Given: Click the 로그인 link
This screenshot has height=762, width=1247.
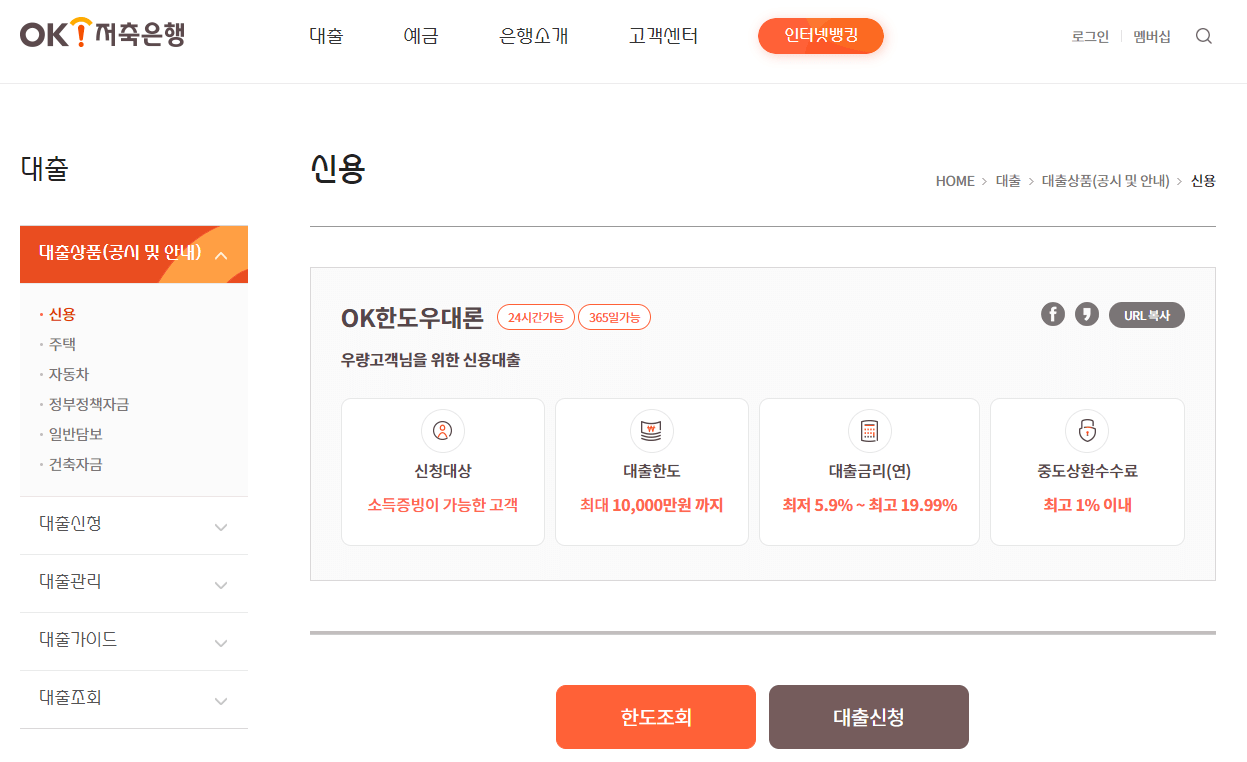Looking at the screenshot, I should pyautogui.click(x=1090, y=36).
